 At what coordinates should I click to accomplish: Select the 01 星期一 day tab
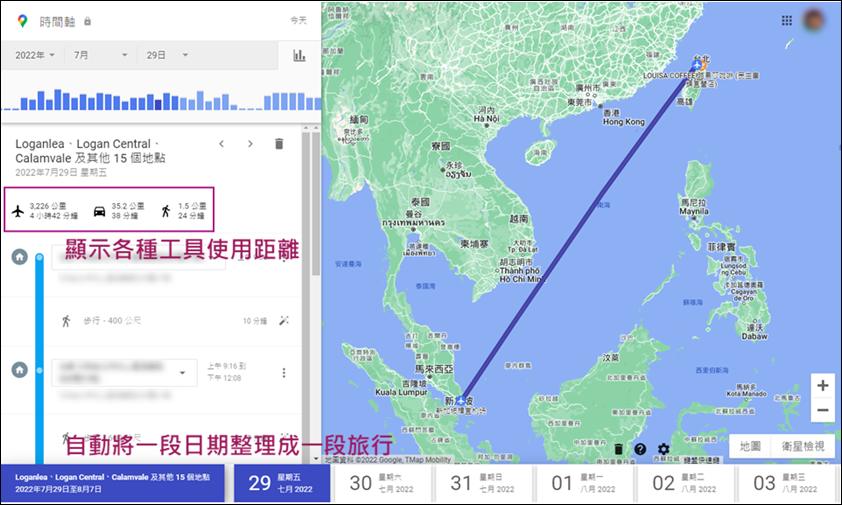584,483
